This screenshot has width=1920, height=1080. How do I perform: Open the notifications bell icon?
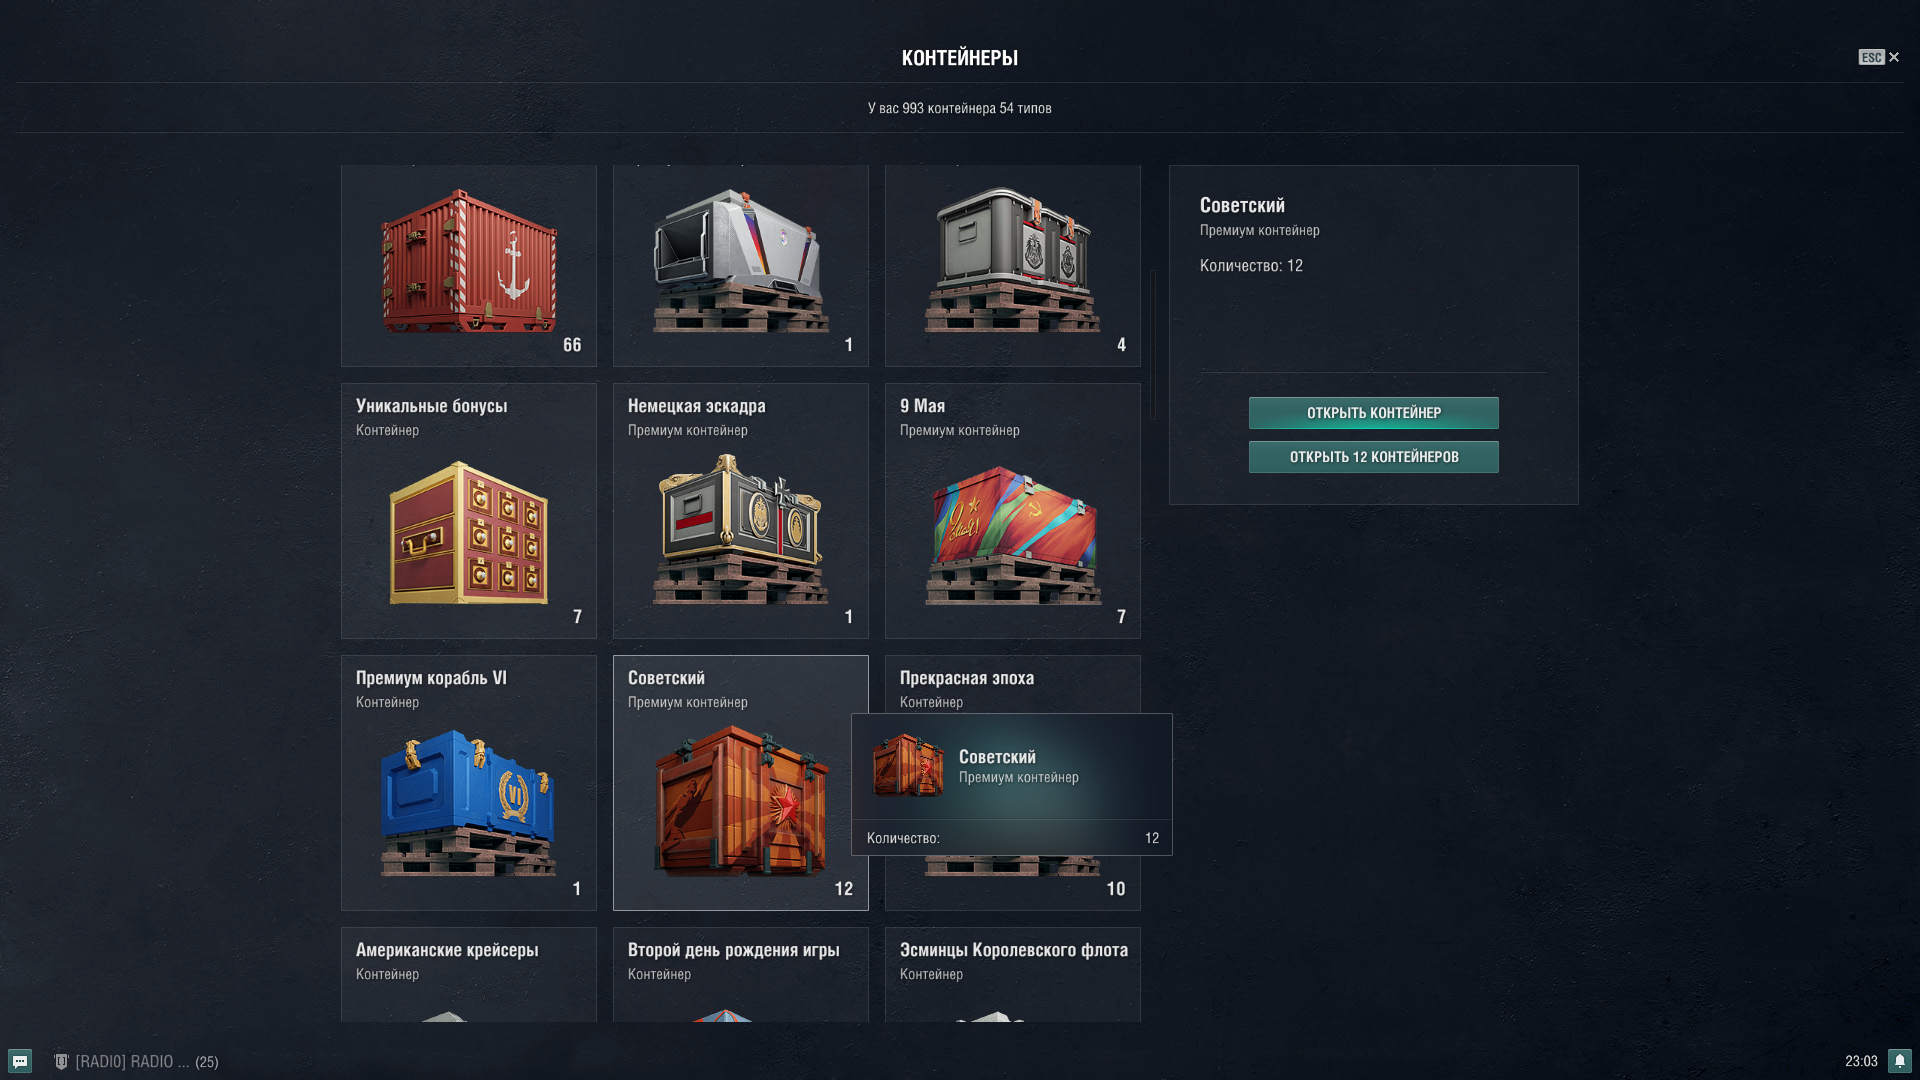pos(1899,1061)
